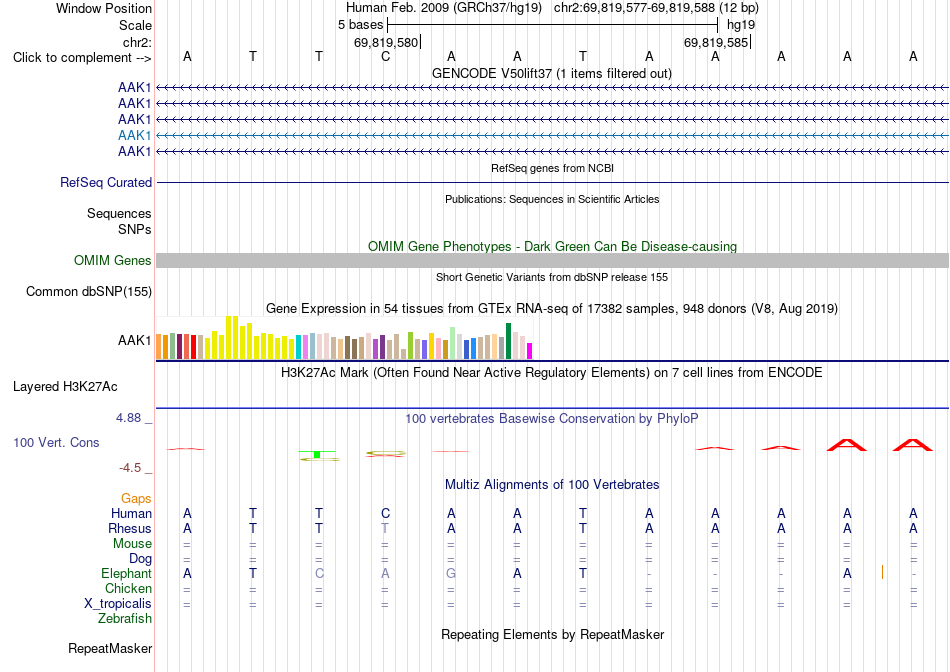
Task: Click the hg19 label beside the scale bar
Action: tap(741, 25)
